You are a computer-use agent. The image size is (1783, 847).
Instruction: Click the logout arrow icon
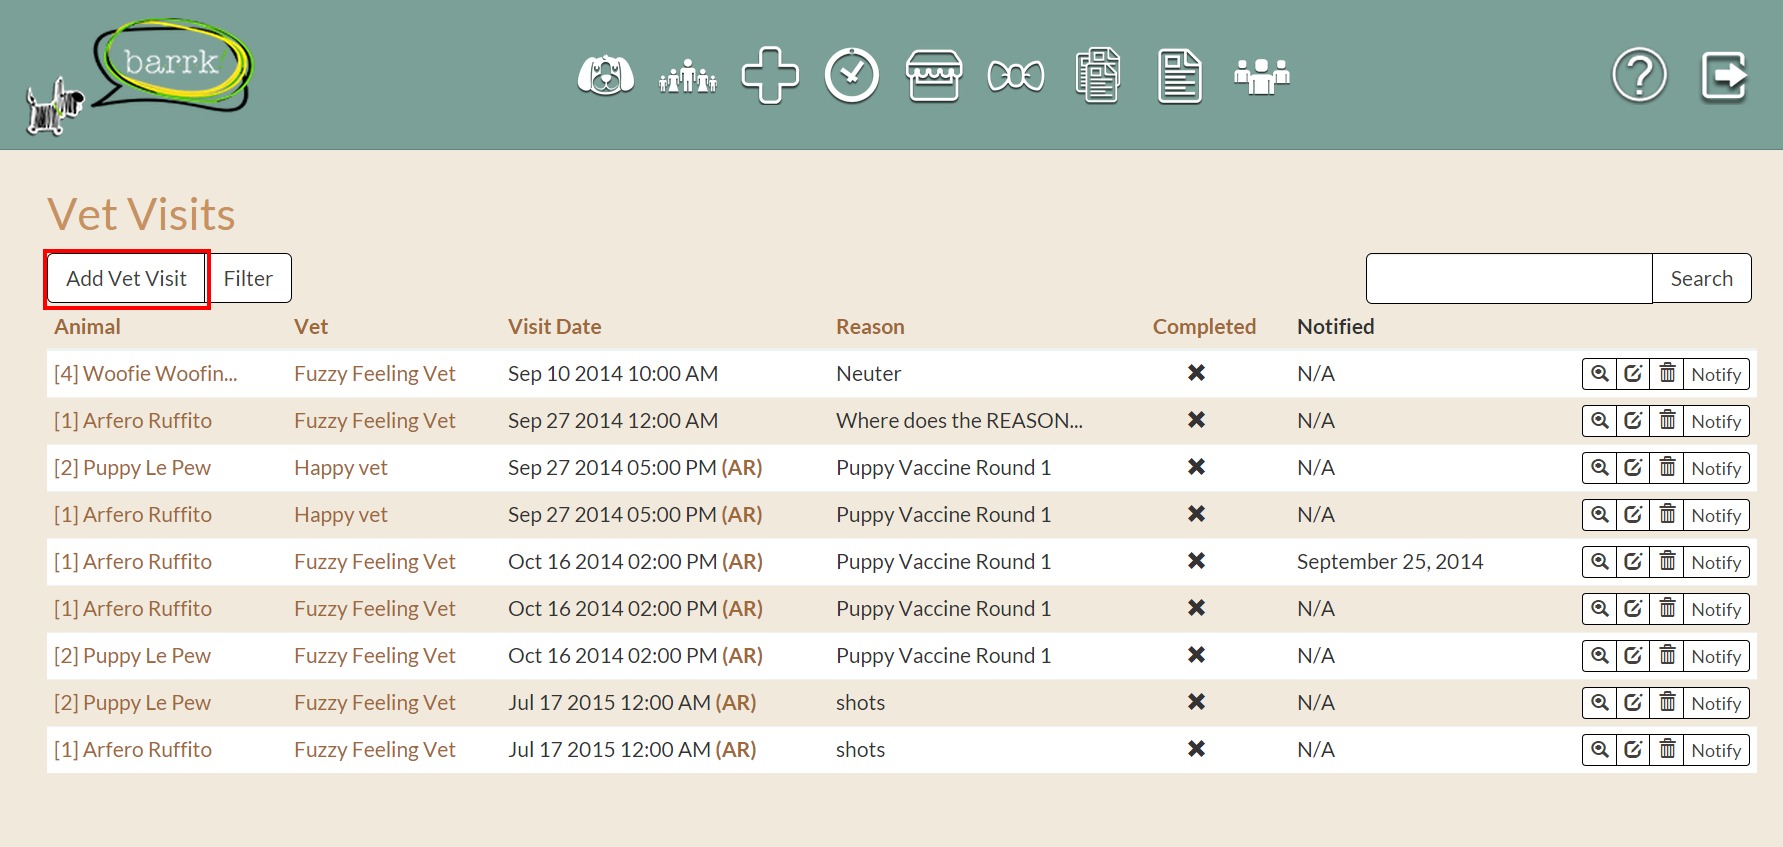click(x=1725, y=75)
